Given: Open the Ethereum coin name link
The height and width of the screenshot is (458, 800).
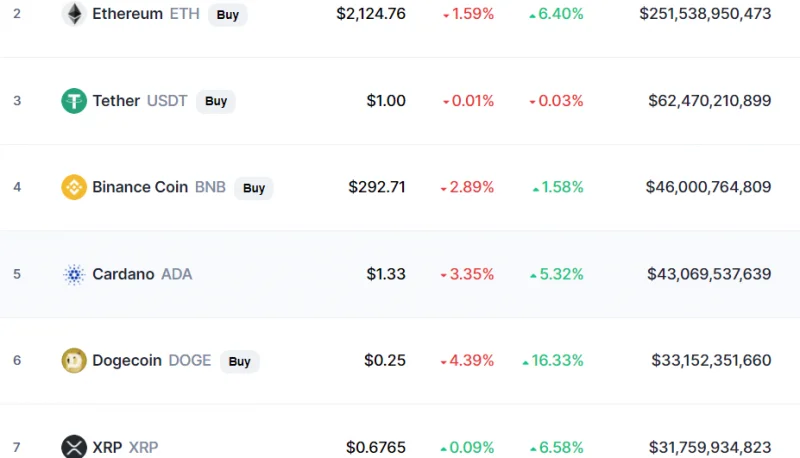Looking at the screenshot, I should click(128, 14).
